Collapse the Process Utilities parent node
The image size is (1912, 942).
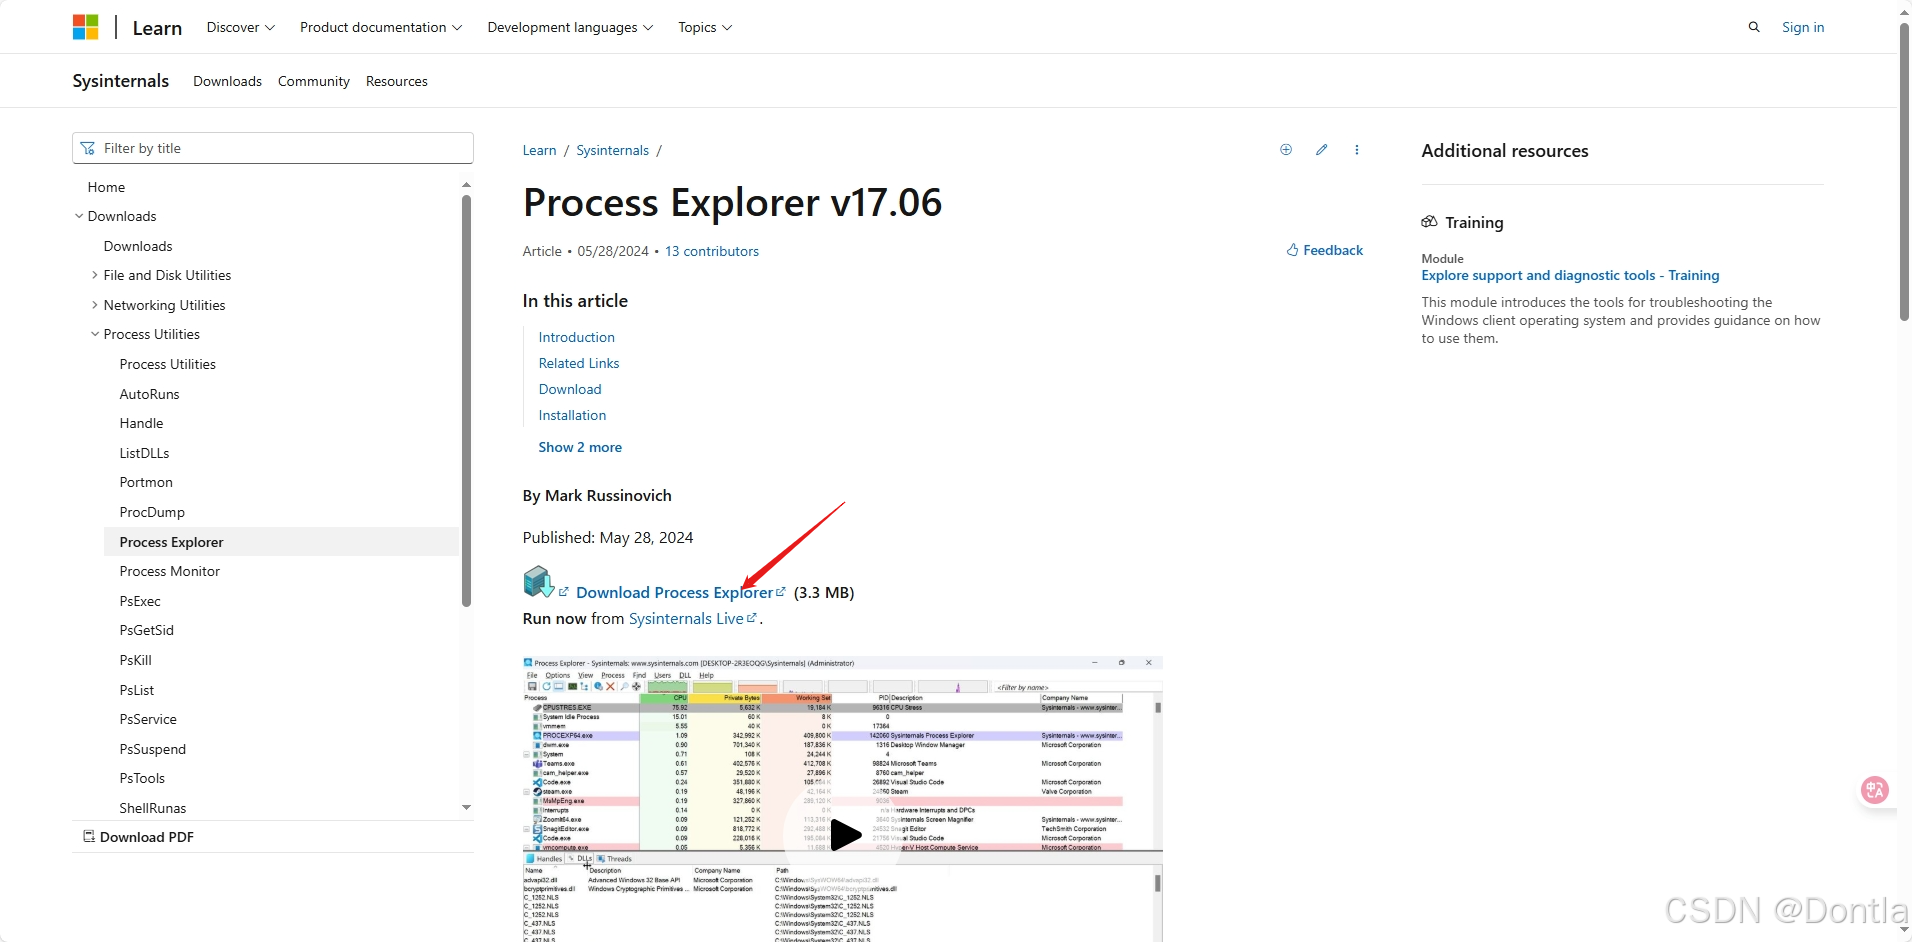coord(95,334)
